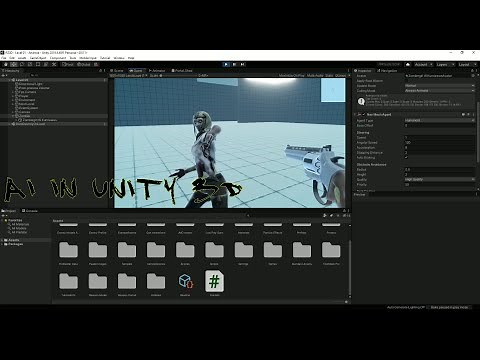The height and width of the screenshot is (360, 480).
Task: Open the Culling Mode dropdown
Action: [440, 91]
